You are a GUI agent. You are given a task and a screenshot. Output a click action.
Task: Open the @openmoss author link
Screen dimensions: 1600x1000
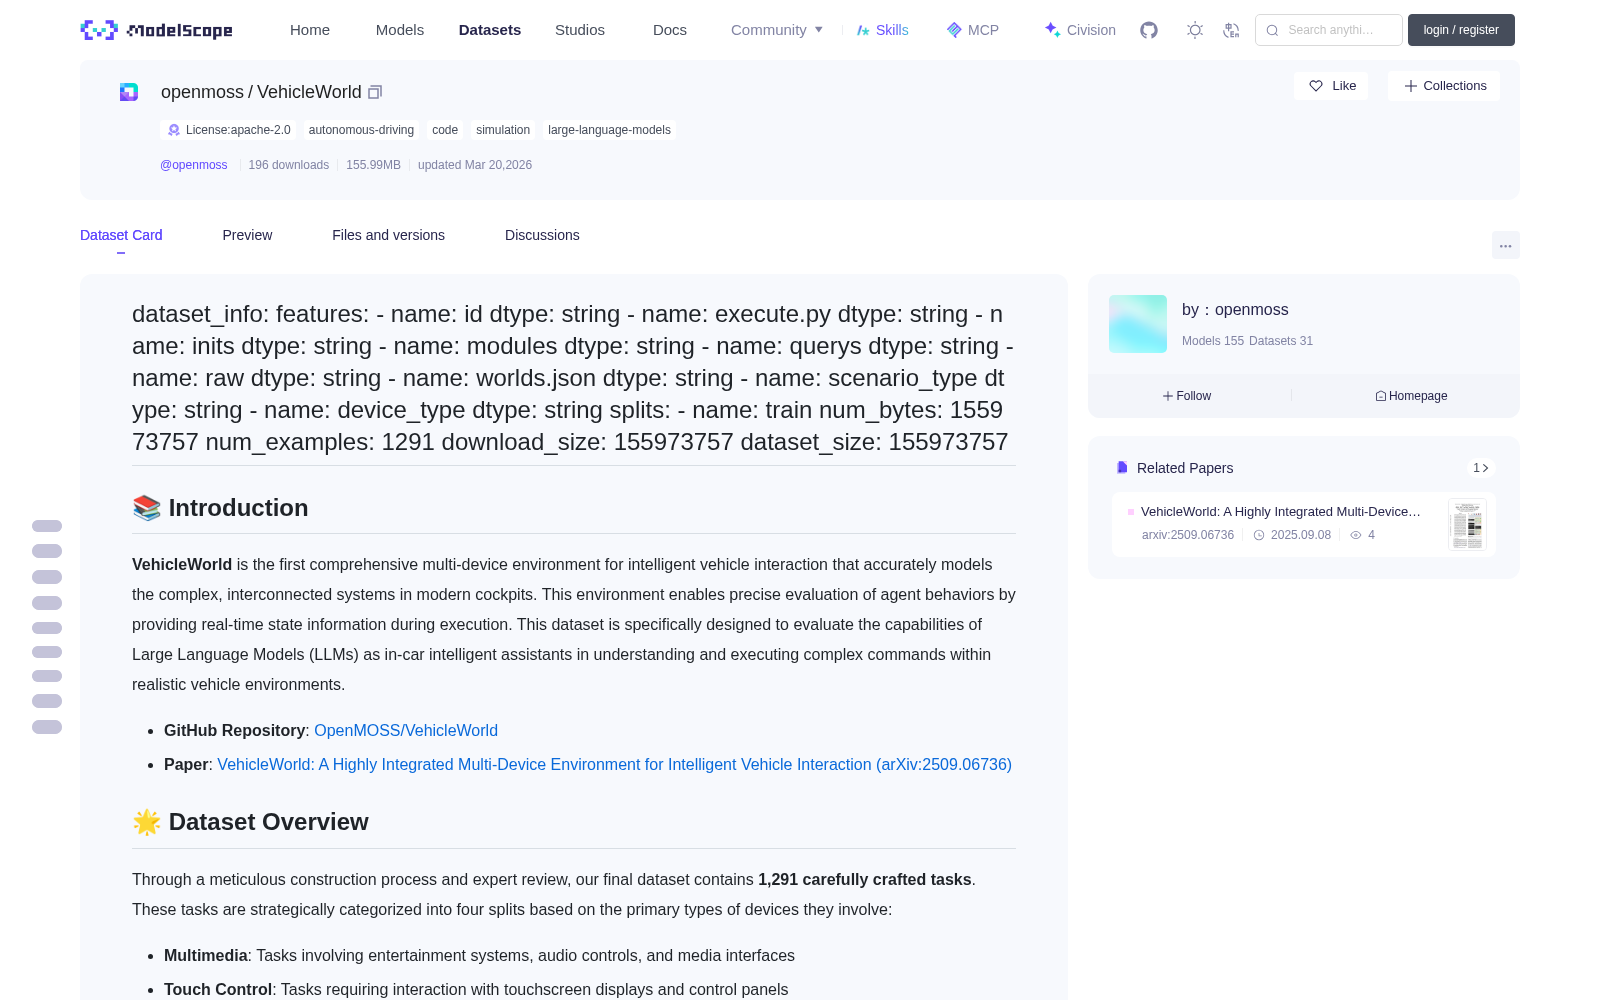coord(194,165)
